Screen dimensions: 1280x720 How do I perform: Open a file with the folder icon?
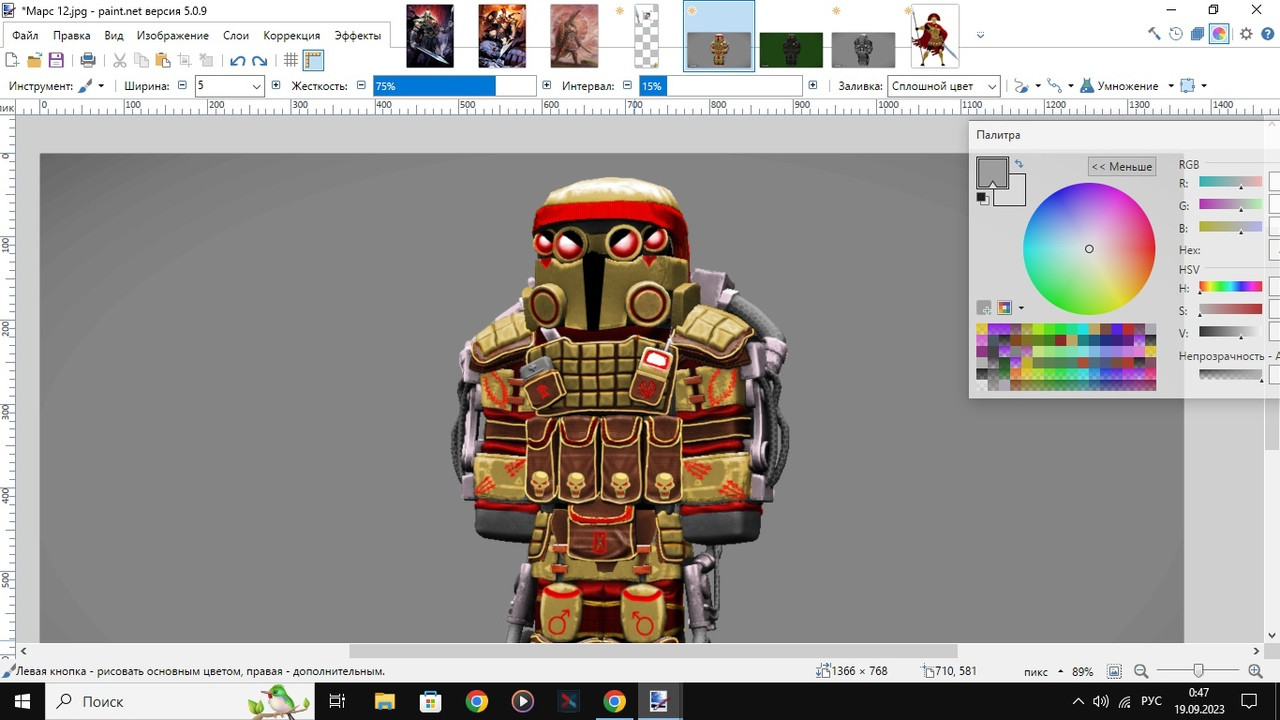[34, 60]
